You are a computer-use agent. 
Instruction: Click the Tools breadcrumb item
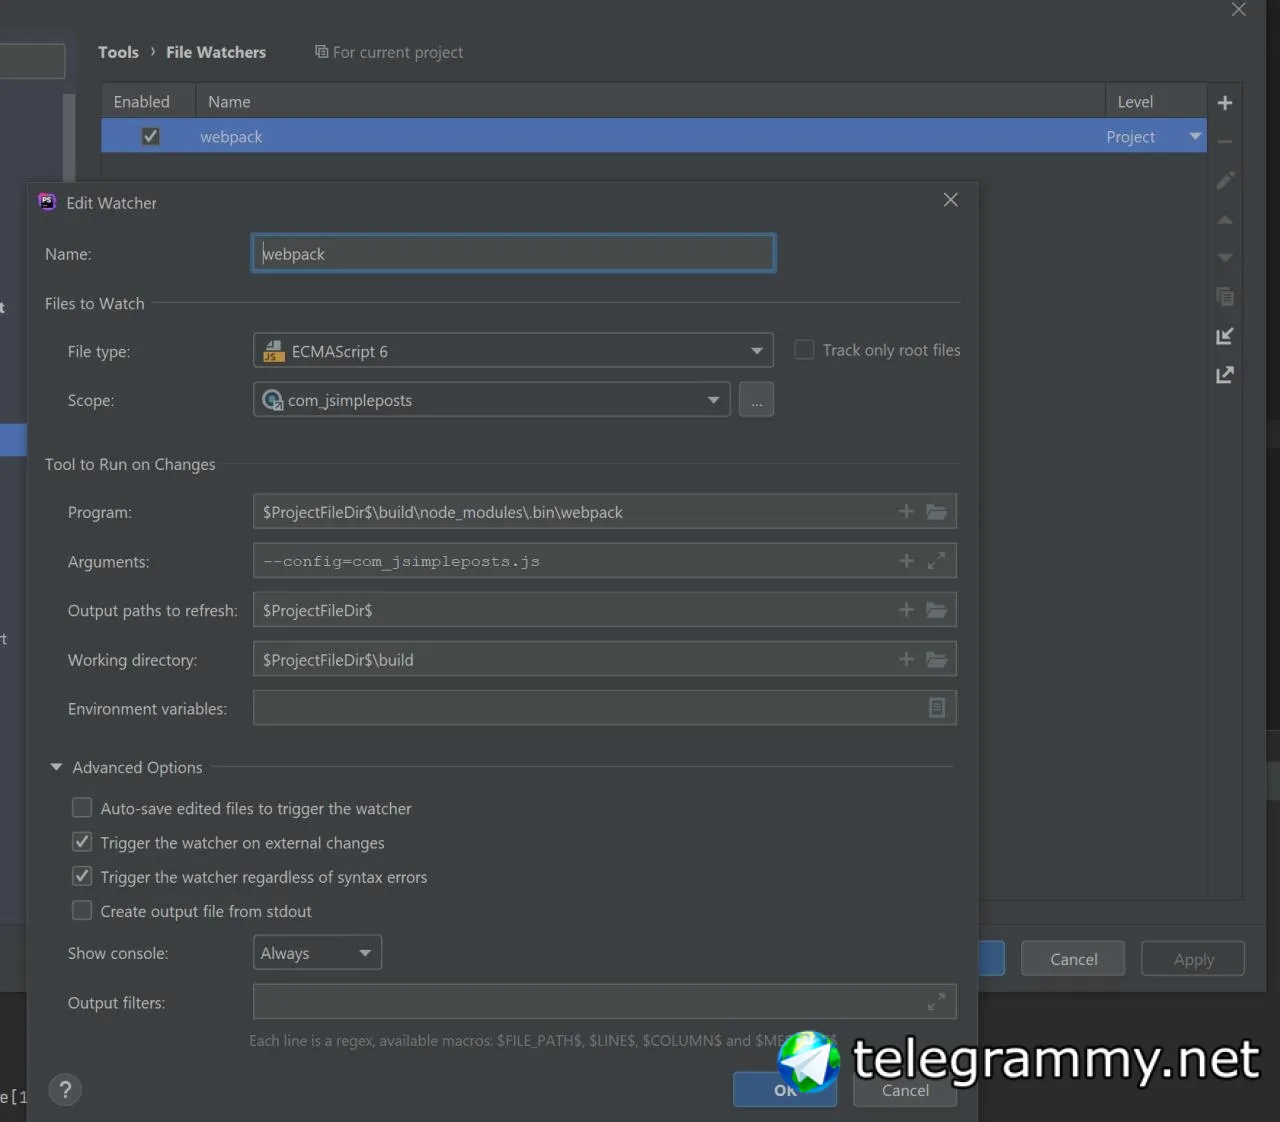118,52
